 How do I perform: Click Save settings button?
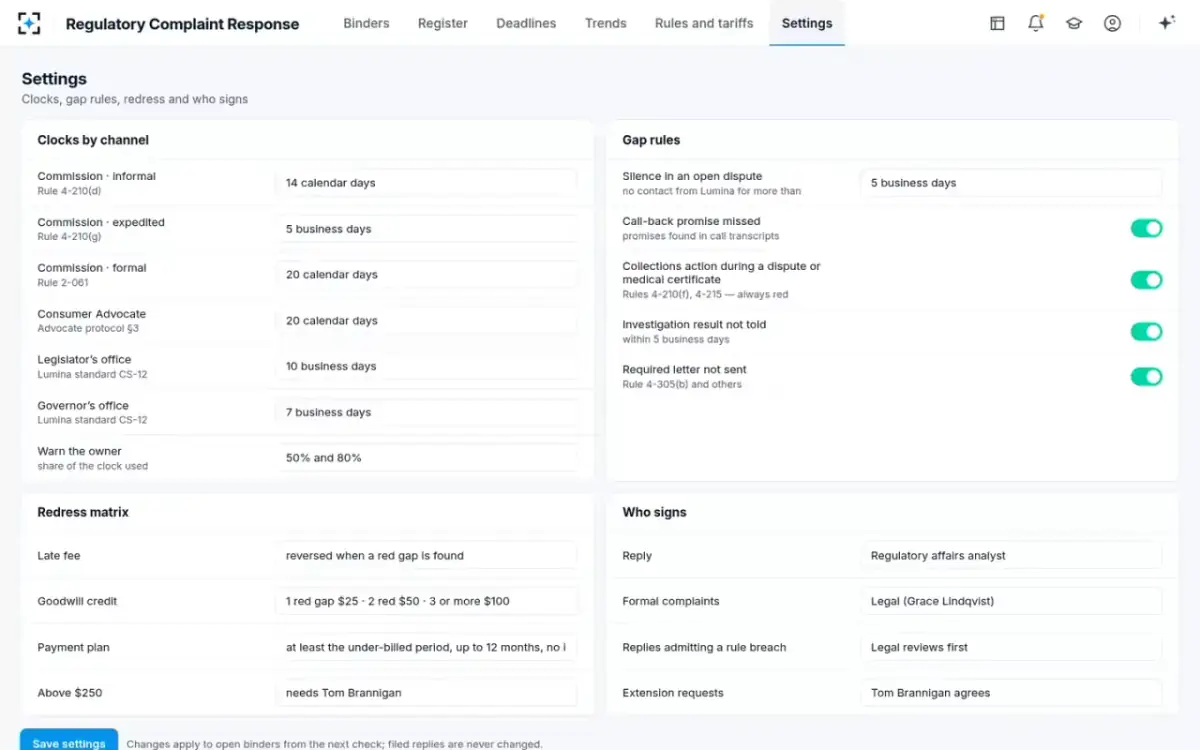click(x=69, y=743)
